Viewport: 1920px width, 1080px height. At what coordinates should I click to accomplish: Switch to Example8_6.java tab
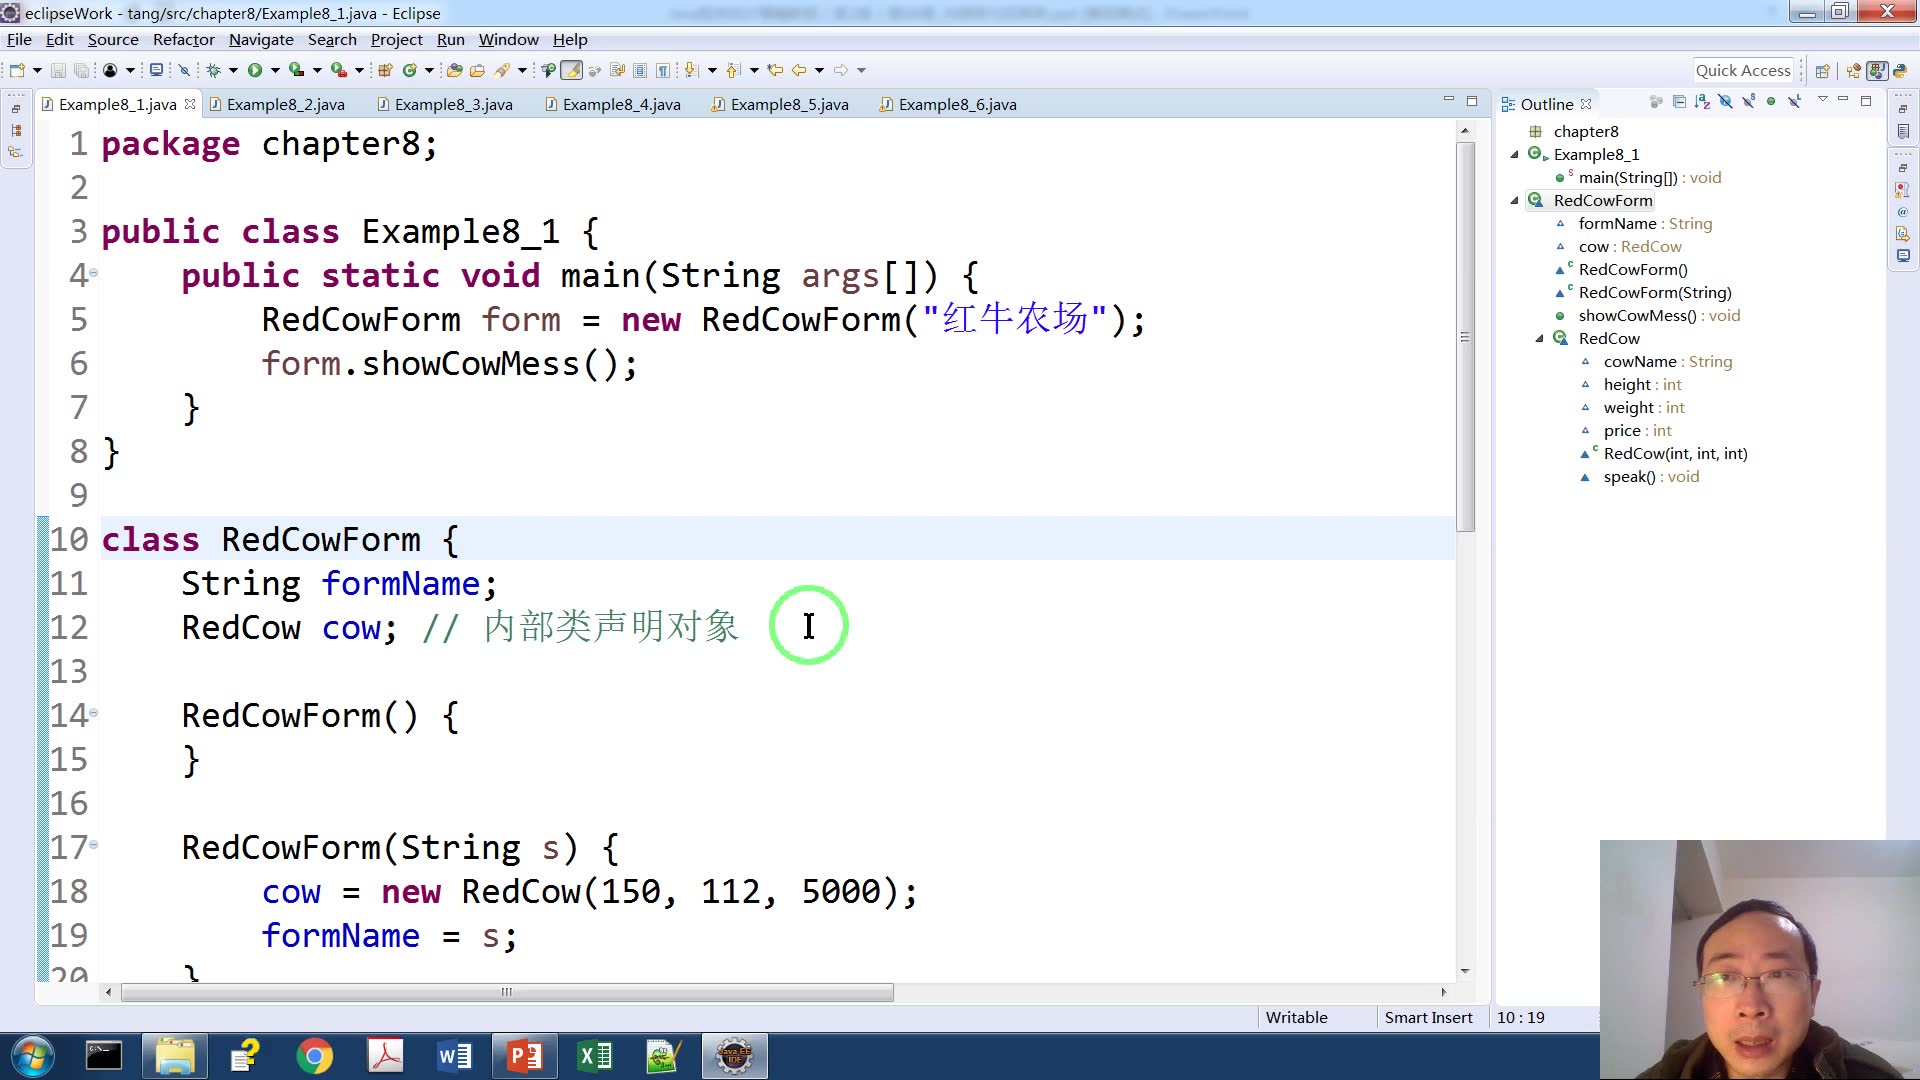click(x=957, y=104)
